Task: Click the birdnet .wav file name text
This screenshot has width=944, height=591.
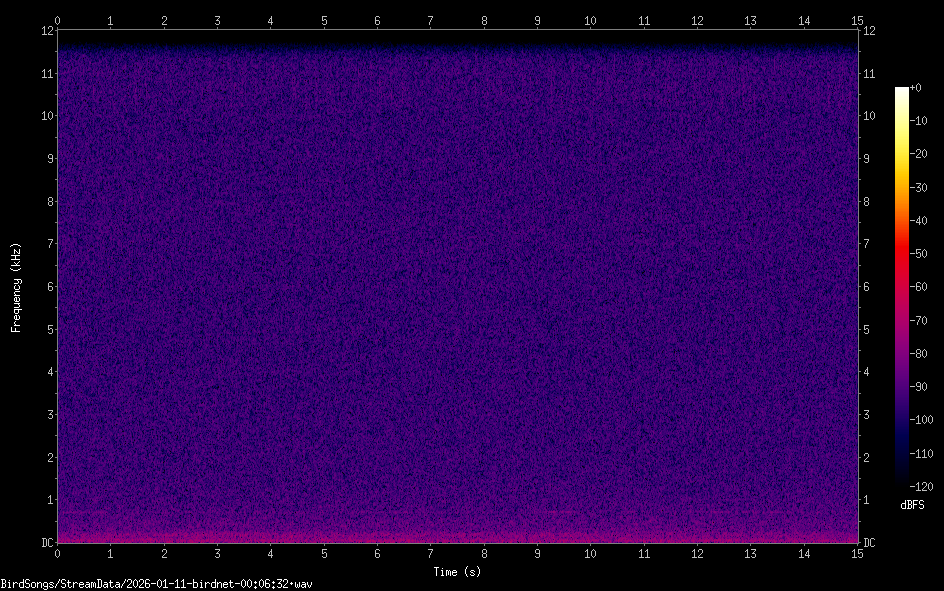Action: click(157, 583)
